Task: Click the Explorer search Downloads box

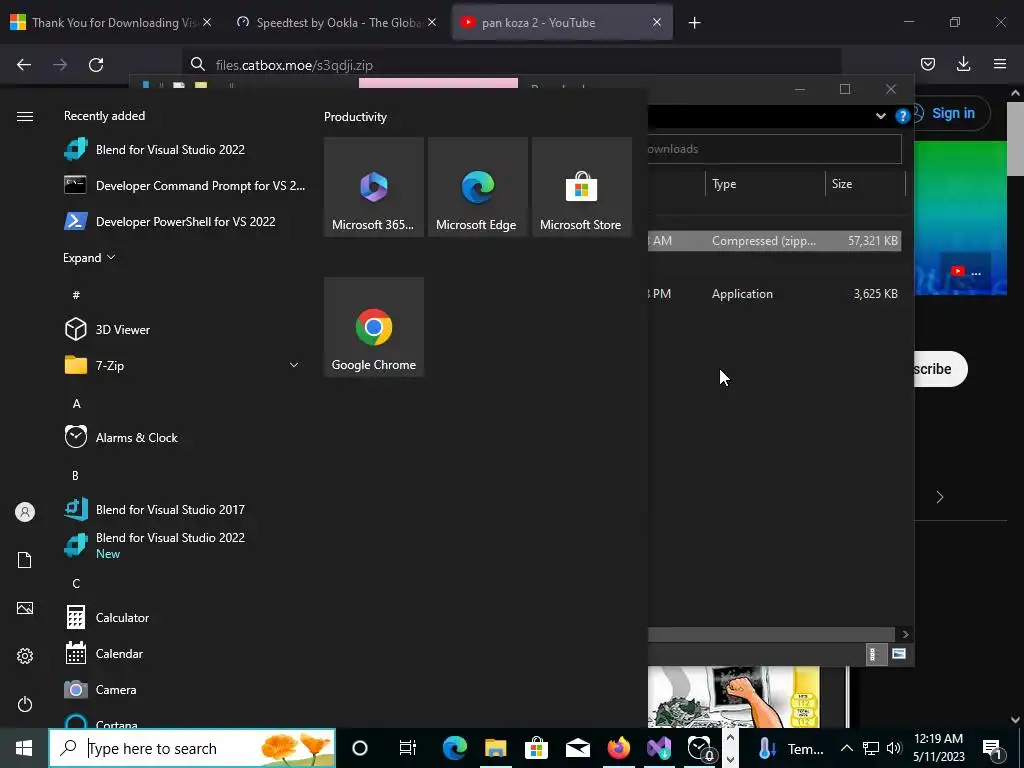Action: (775, 149)
